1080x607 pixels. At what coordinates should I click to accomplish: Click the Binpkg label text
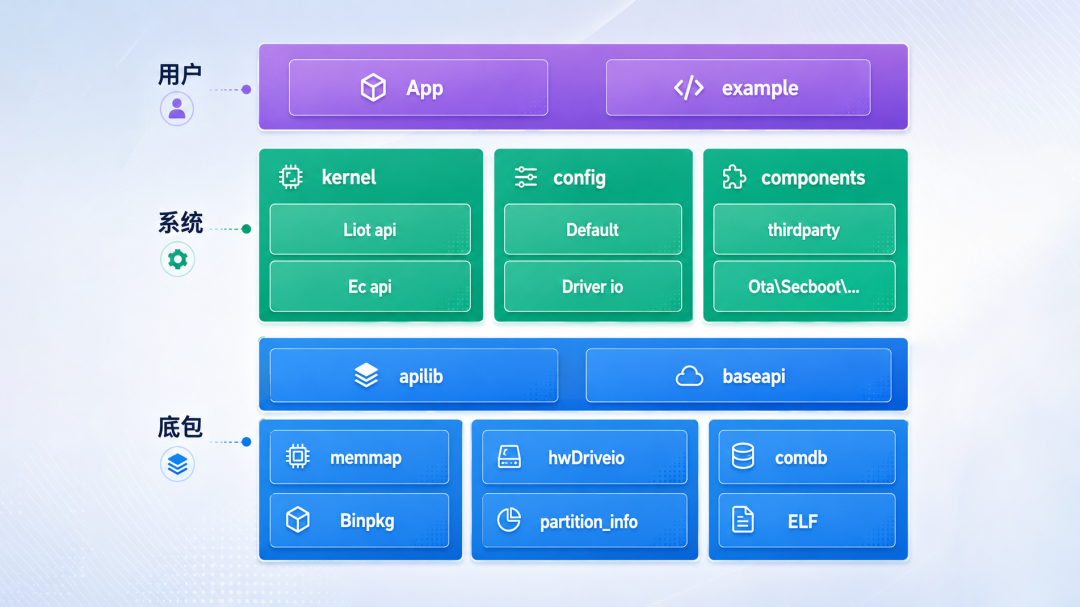coord(367,520)
